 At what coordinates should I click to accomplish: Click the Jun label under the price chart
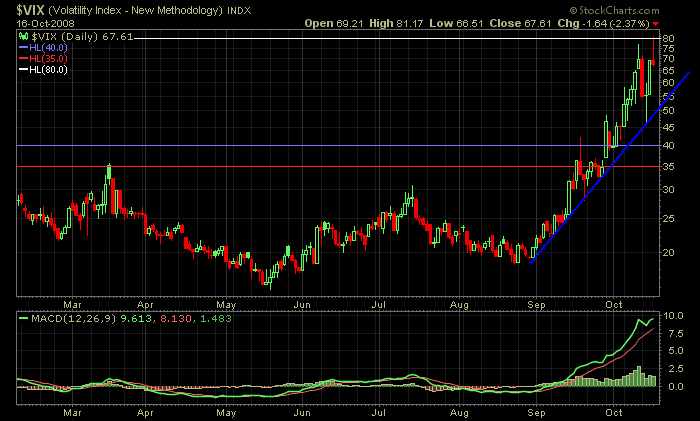pos(302,304)
